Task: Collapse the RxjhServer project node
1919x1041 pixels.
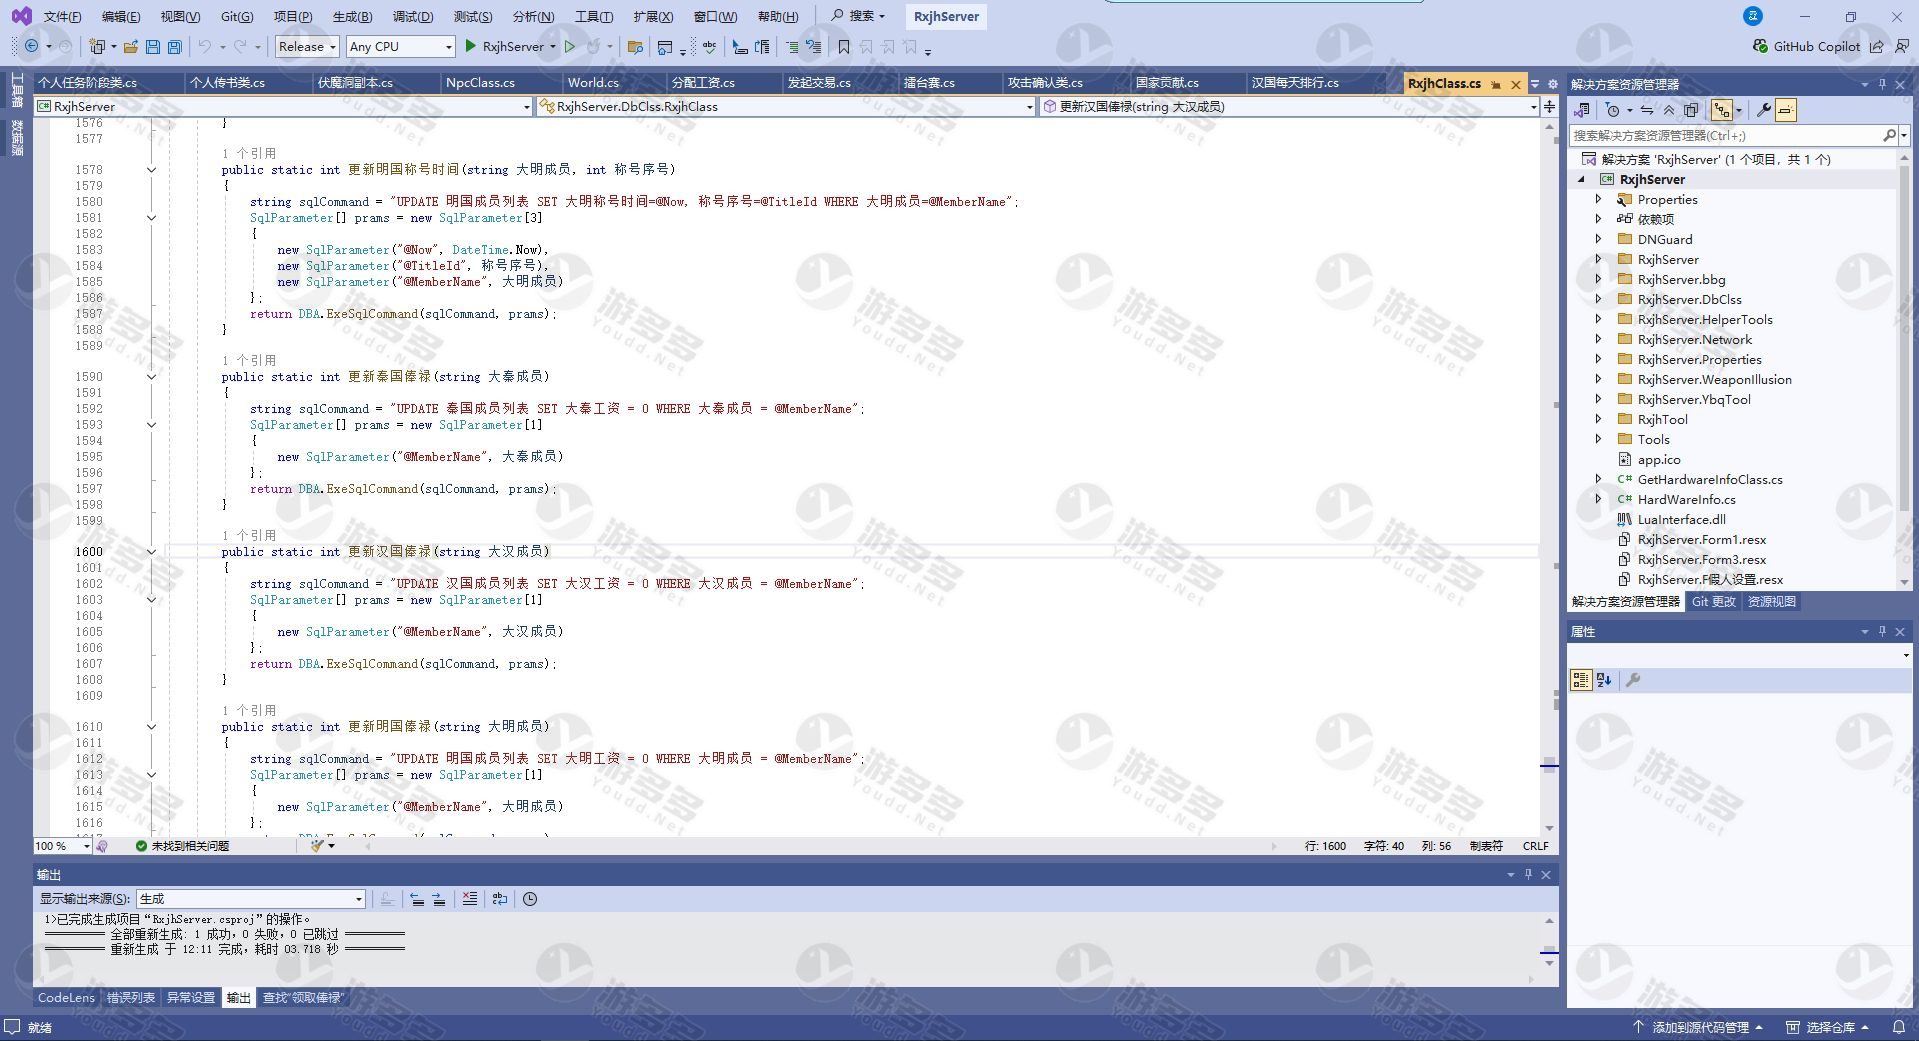Action: coord(1581,179)
